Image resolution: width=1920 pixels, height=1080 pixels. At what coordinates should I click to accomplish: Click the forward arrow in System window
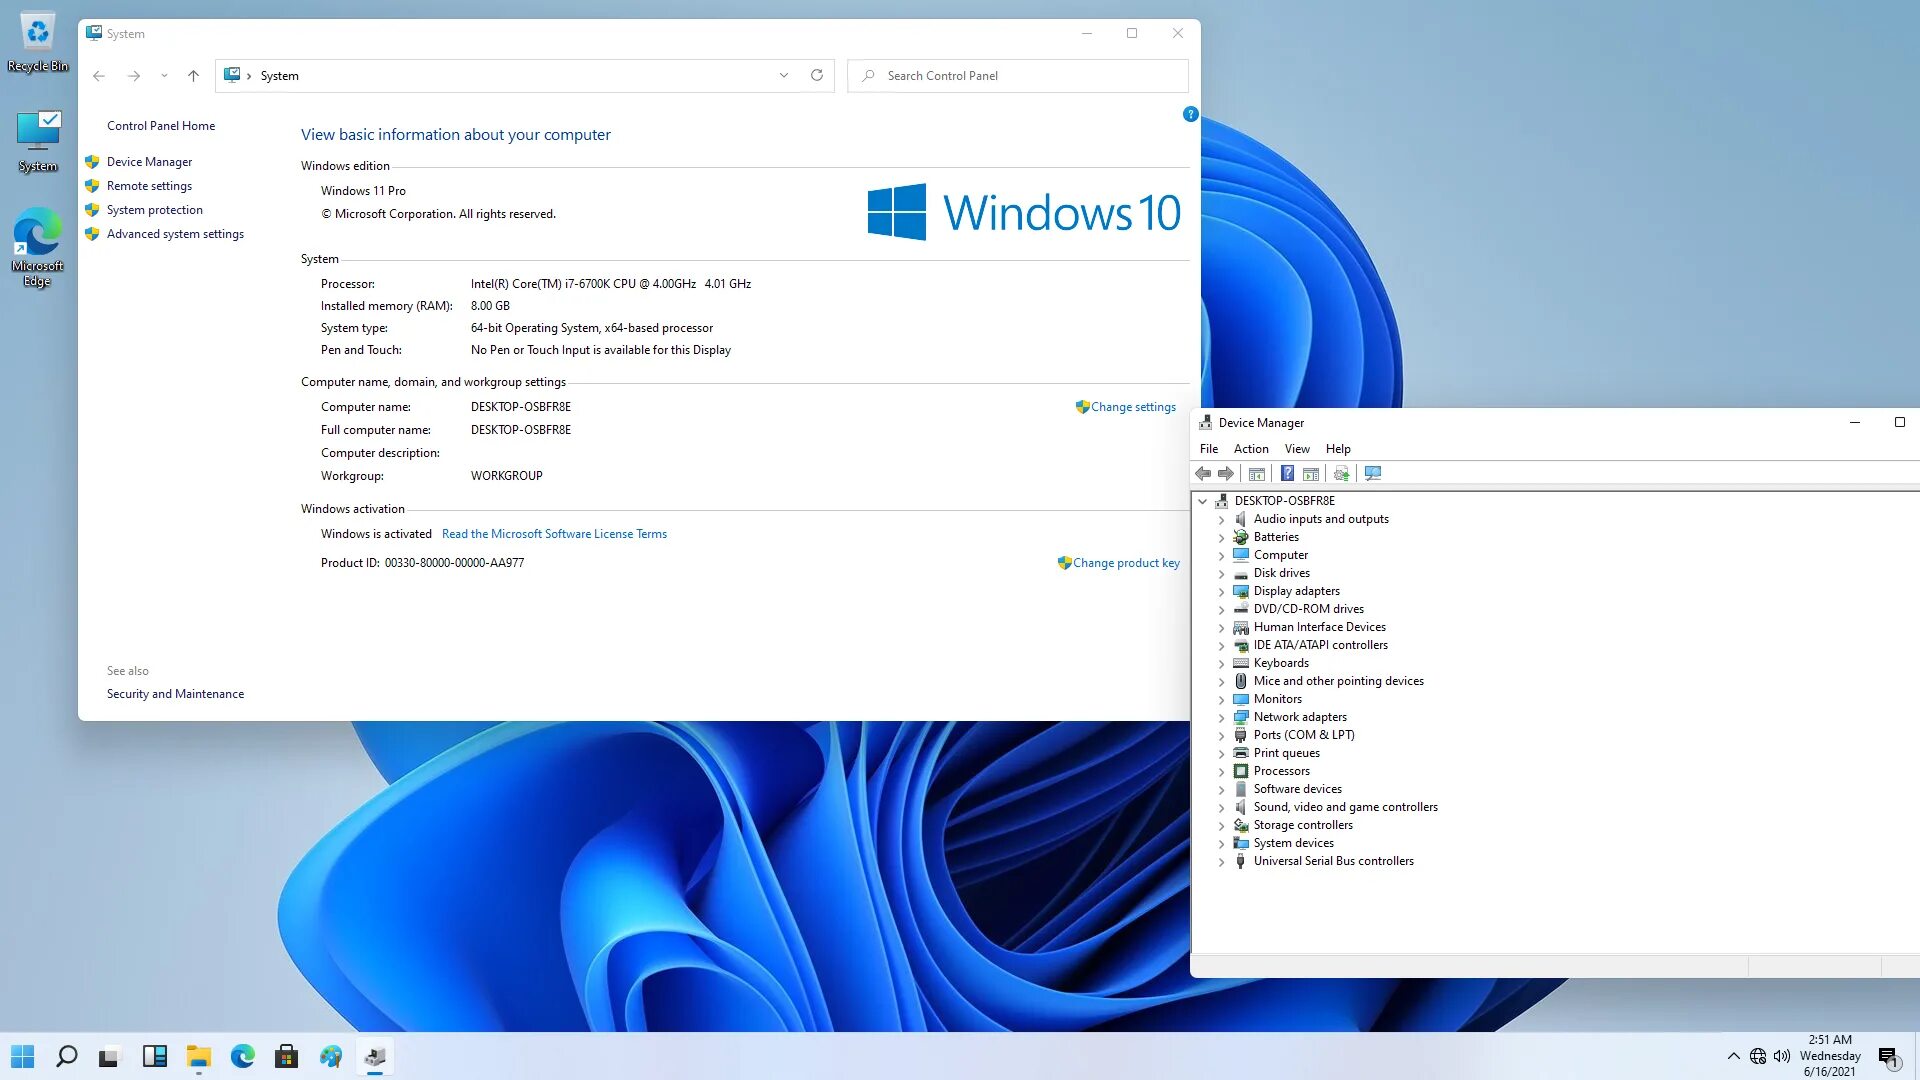(x=134, y=75)
